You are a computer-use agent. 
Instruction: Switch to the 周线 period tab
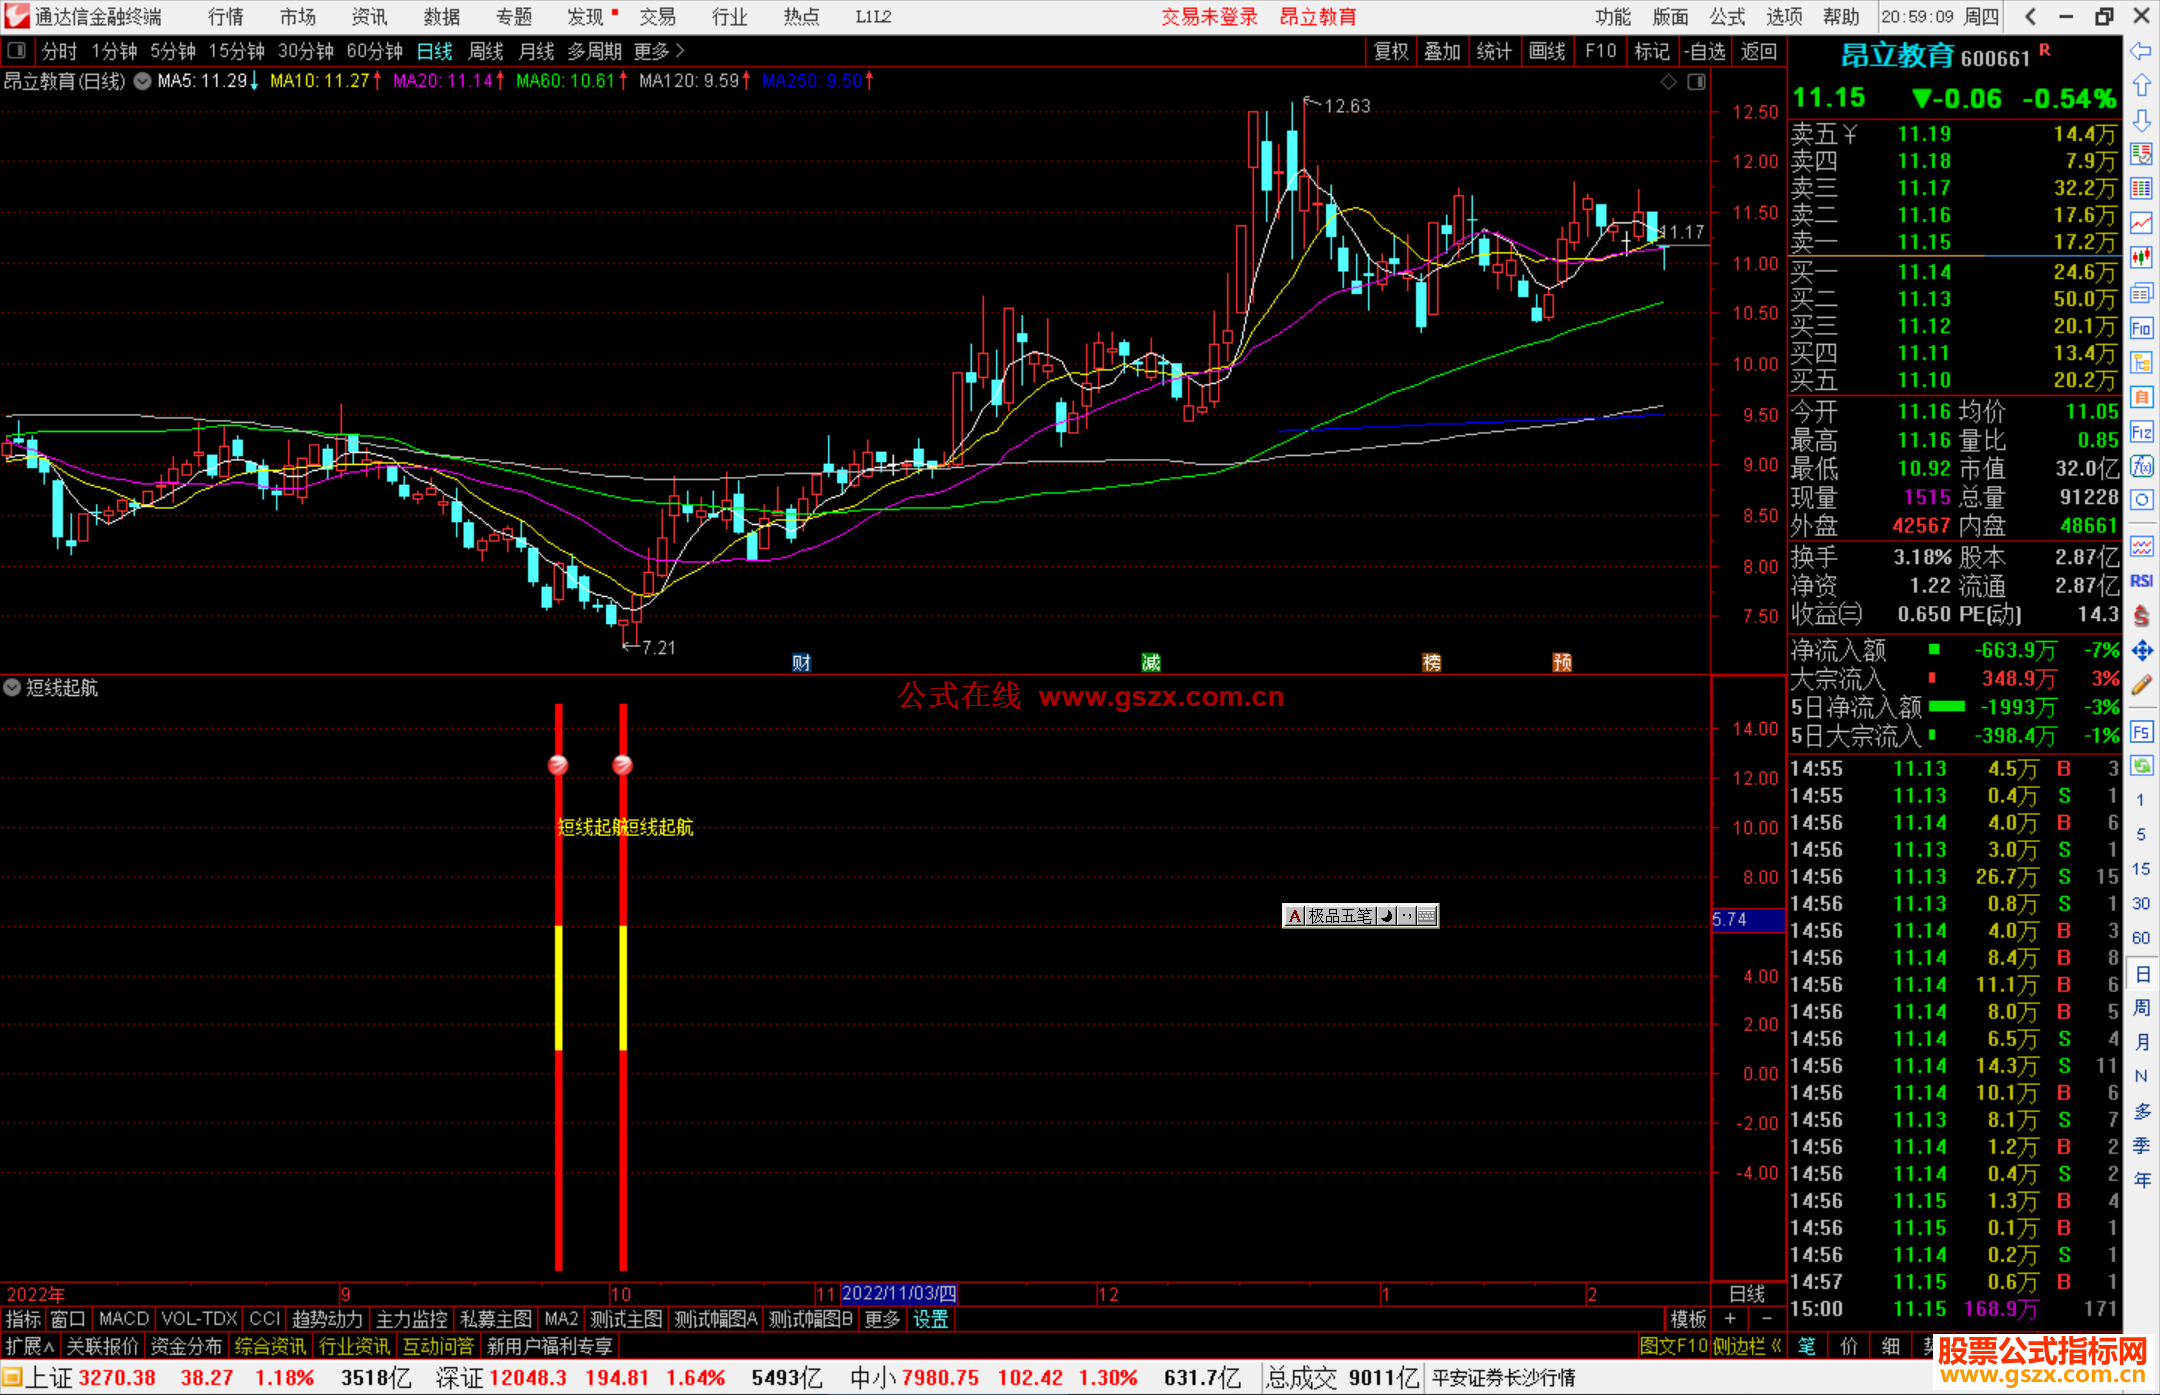click(x=486, y=51)
